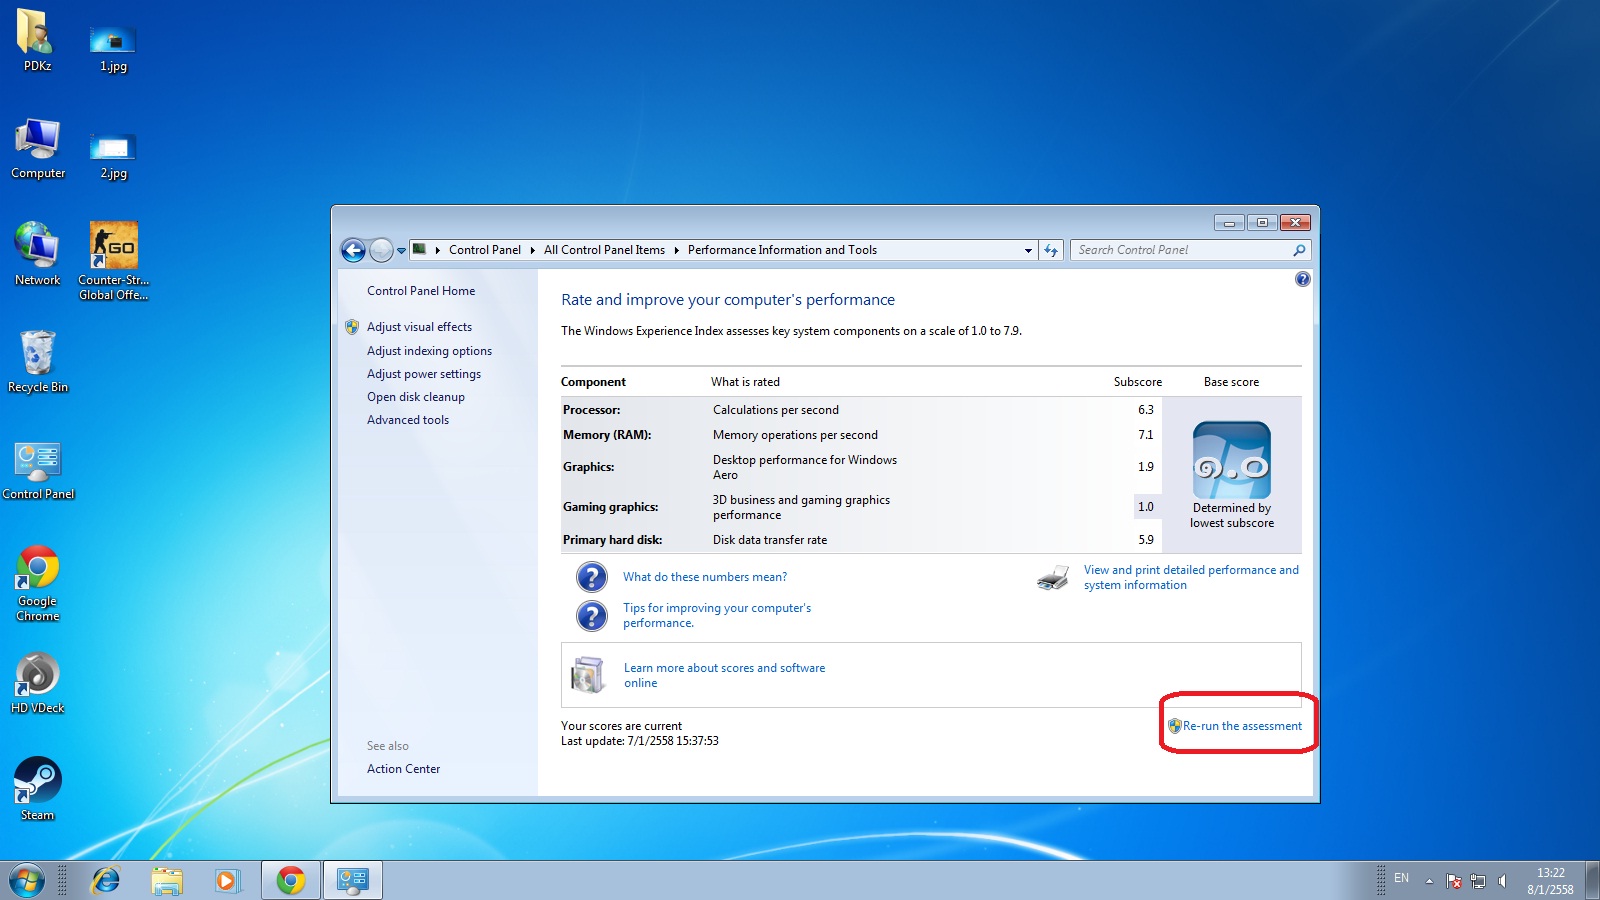Launch Internet Explorer from the taskbar
The image size is (1600, 900).
[105, 881]
